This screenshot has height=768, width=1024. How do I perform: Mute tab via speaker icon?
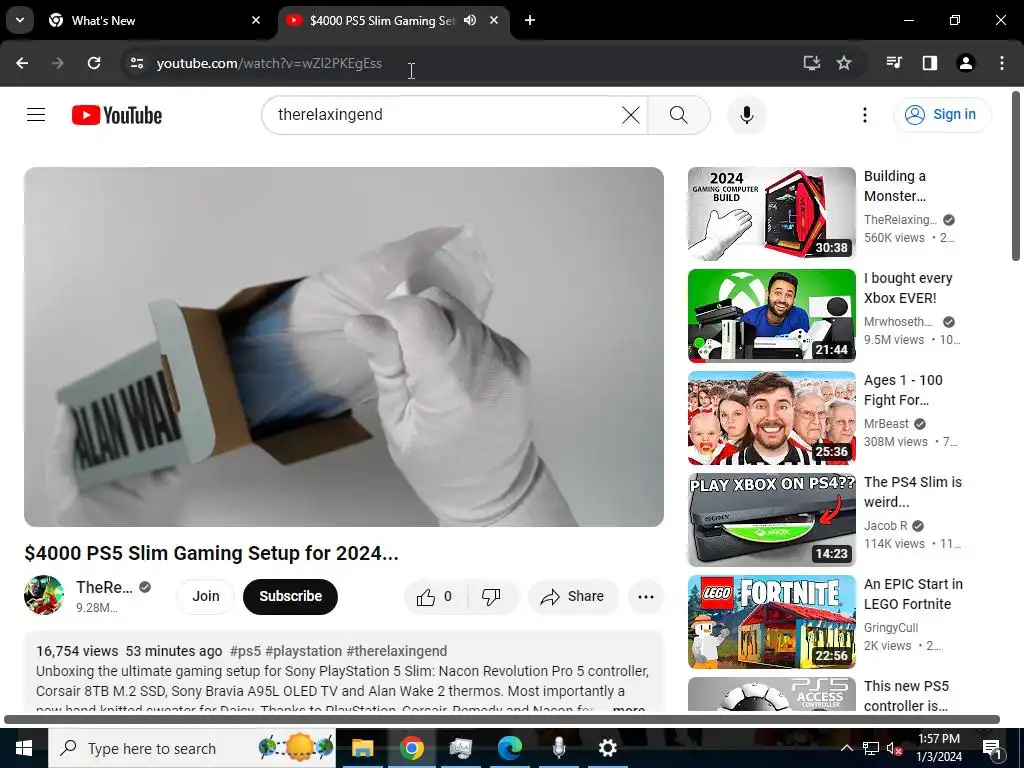click(470, 20)
